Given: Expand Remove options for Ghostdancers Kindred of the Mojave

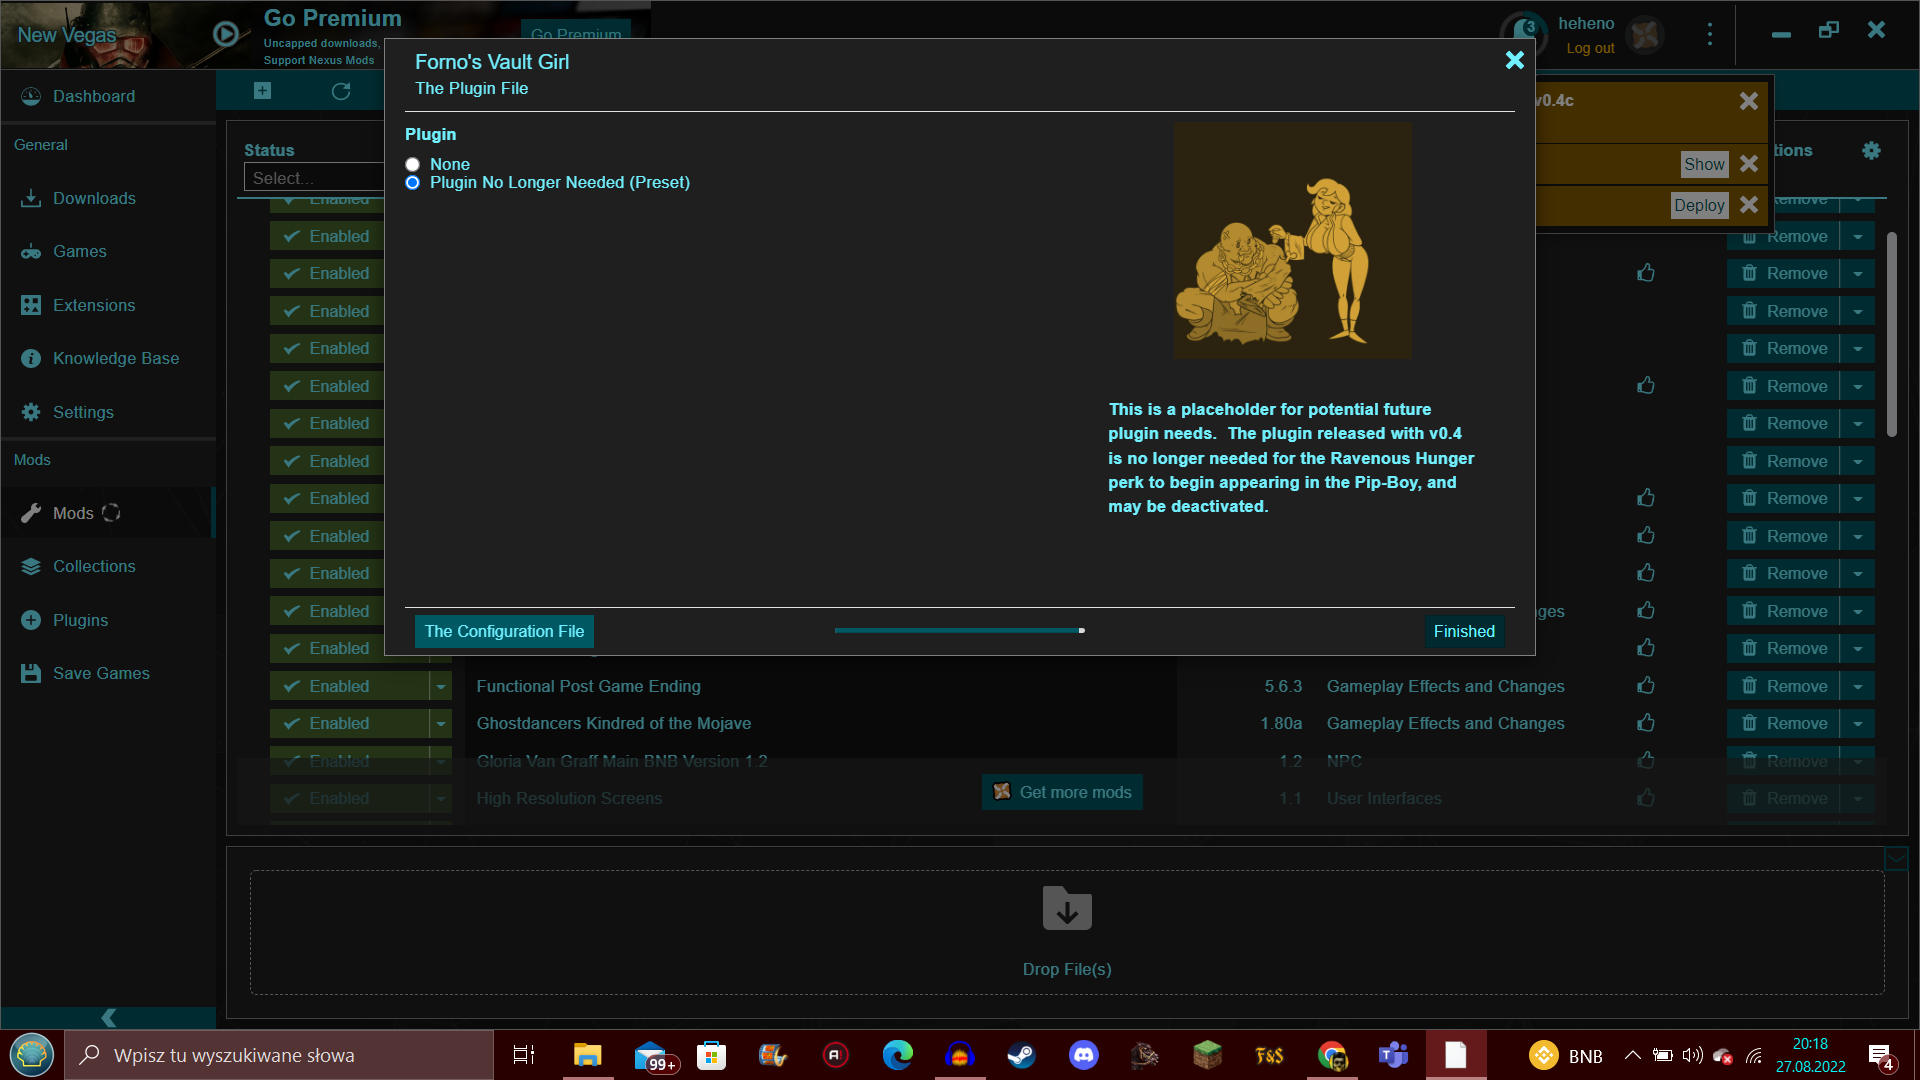Looking at the screenshot, I should (x=1858, y=723).
